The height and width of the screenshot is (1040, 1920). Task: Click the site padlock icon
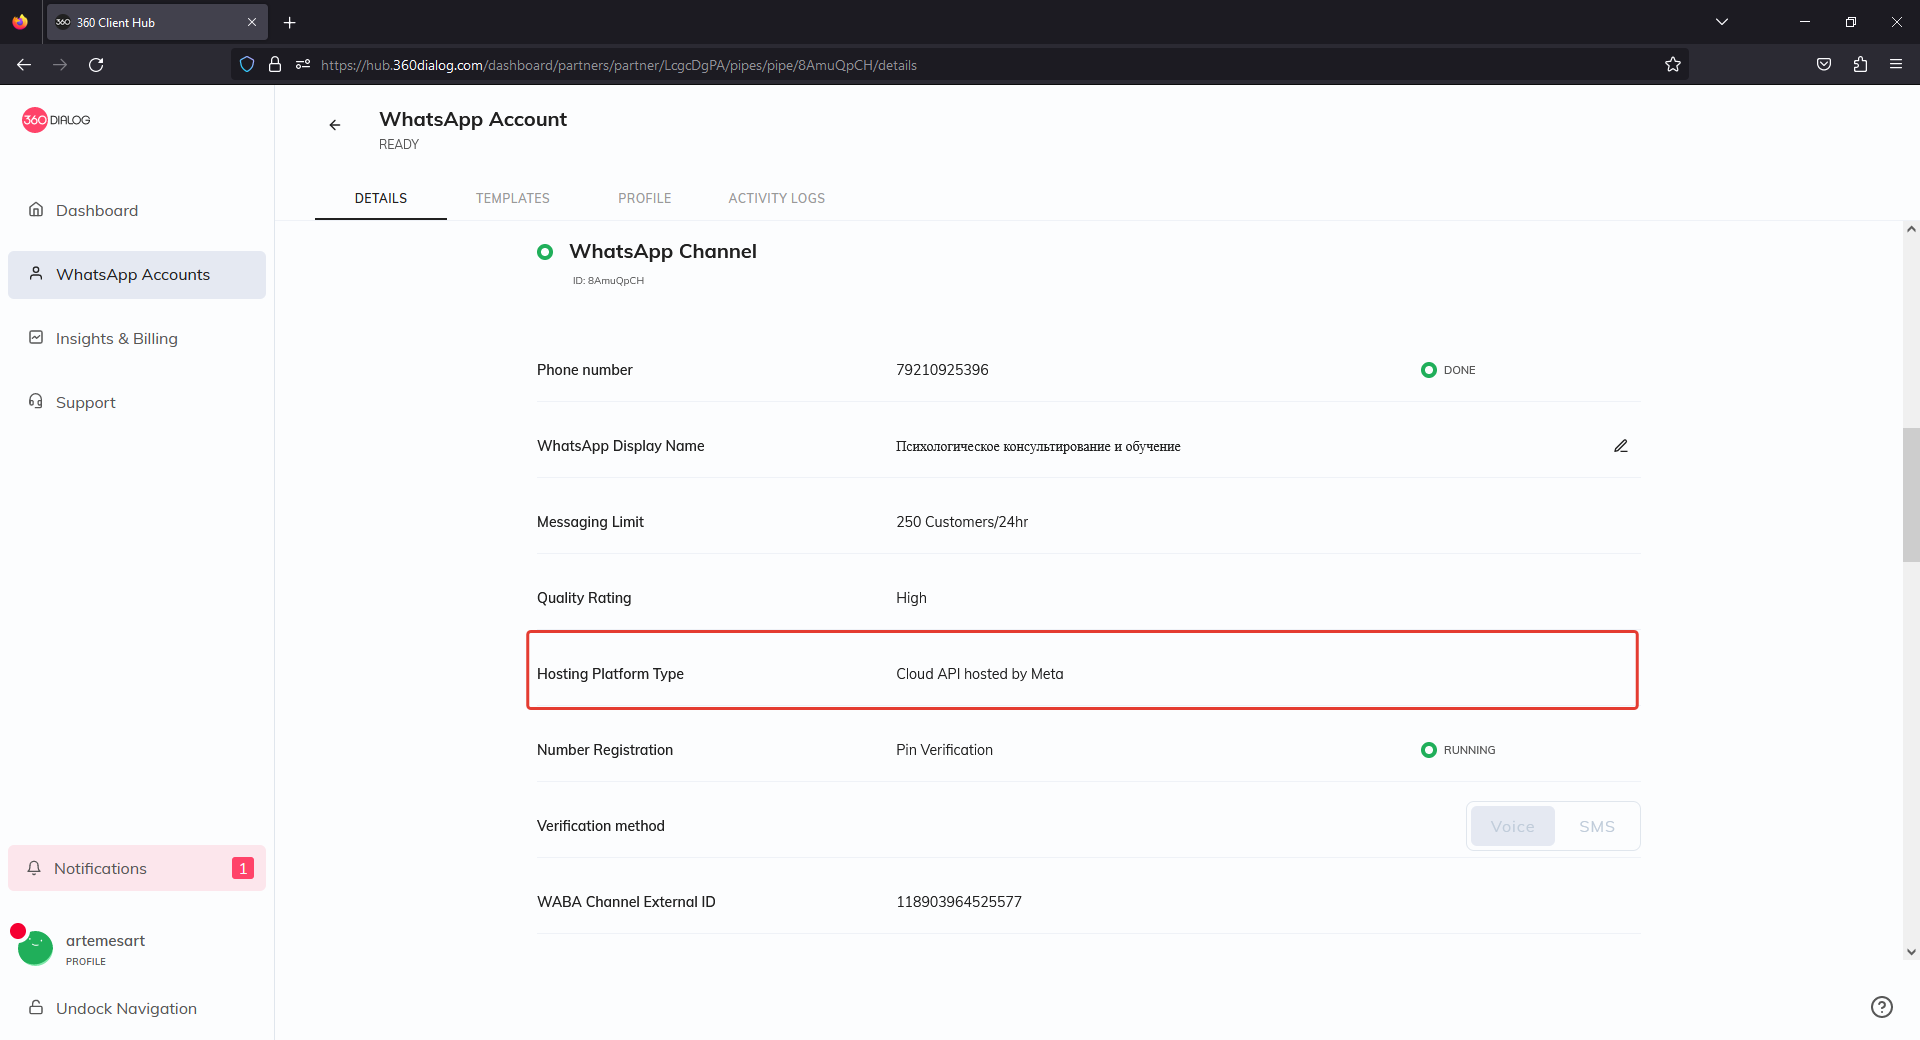[275, 64]
